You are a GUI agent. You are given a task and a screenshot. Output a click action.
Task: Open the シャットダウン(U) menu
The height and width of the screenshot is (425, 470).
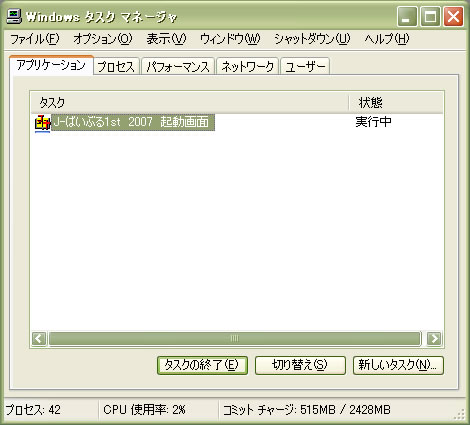tap(312, 39)
